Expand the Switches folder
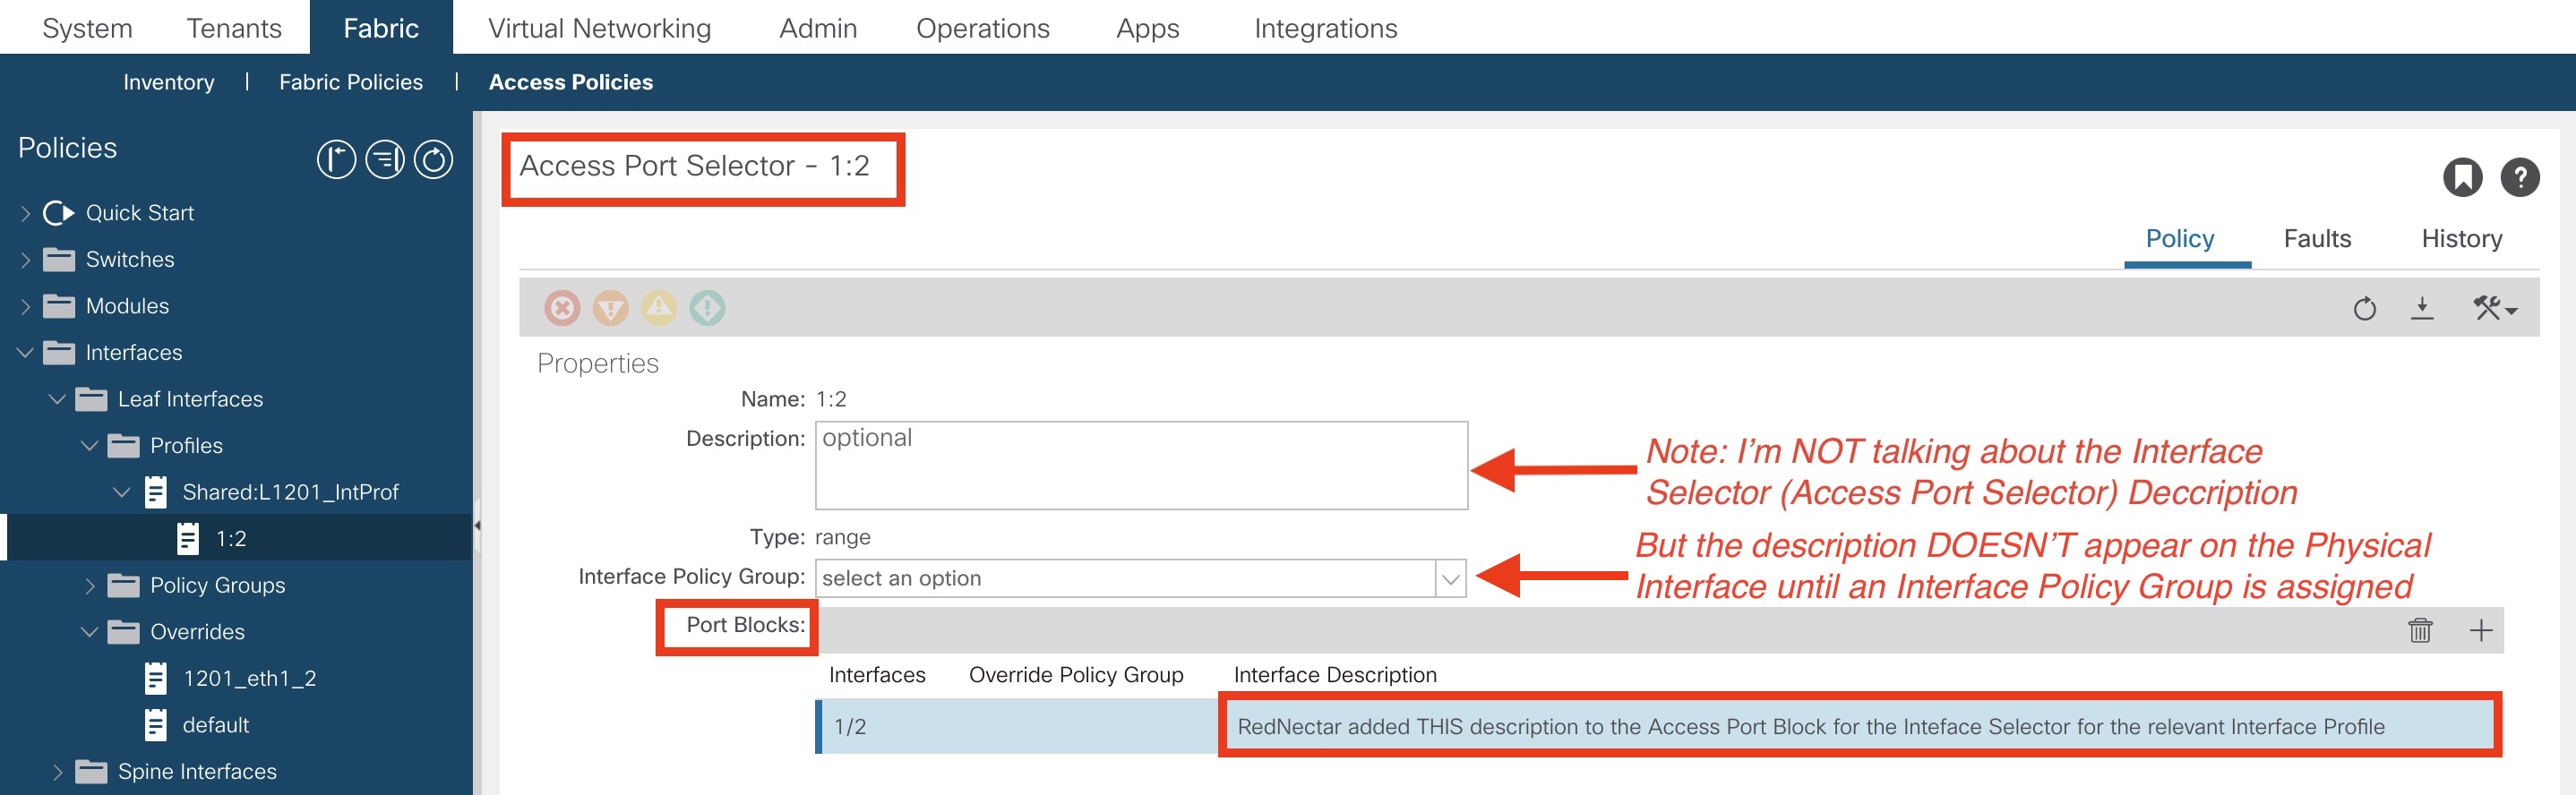Screen dimensions: 2576x795 click(26, 260)
